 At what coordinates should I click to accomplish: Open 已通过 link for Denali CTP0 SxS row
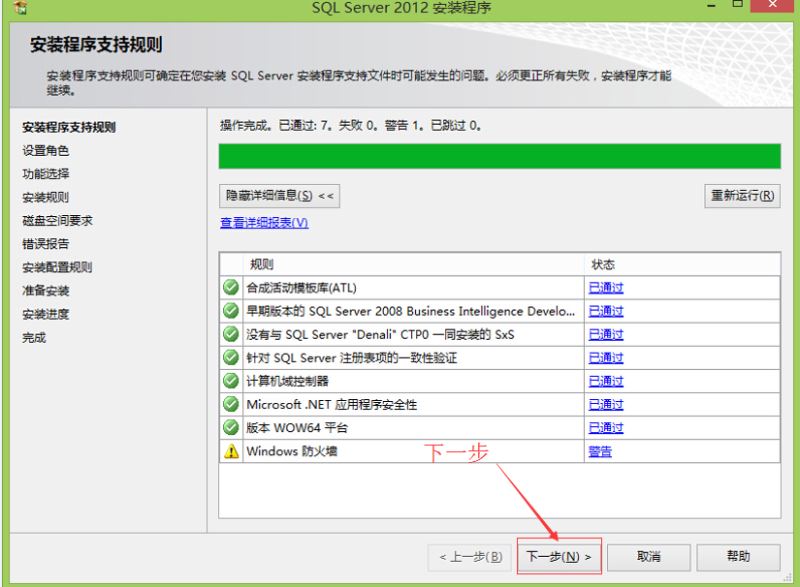[606, 335]
